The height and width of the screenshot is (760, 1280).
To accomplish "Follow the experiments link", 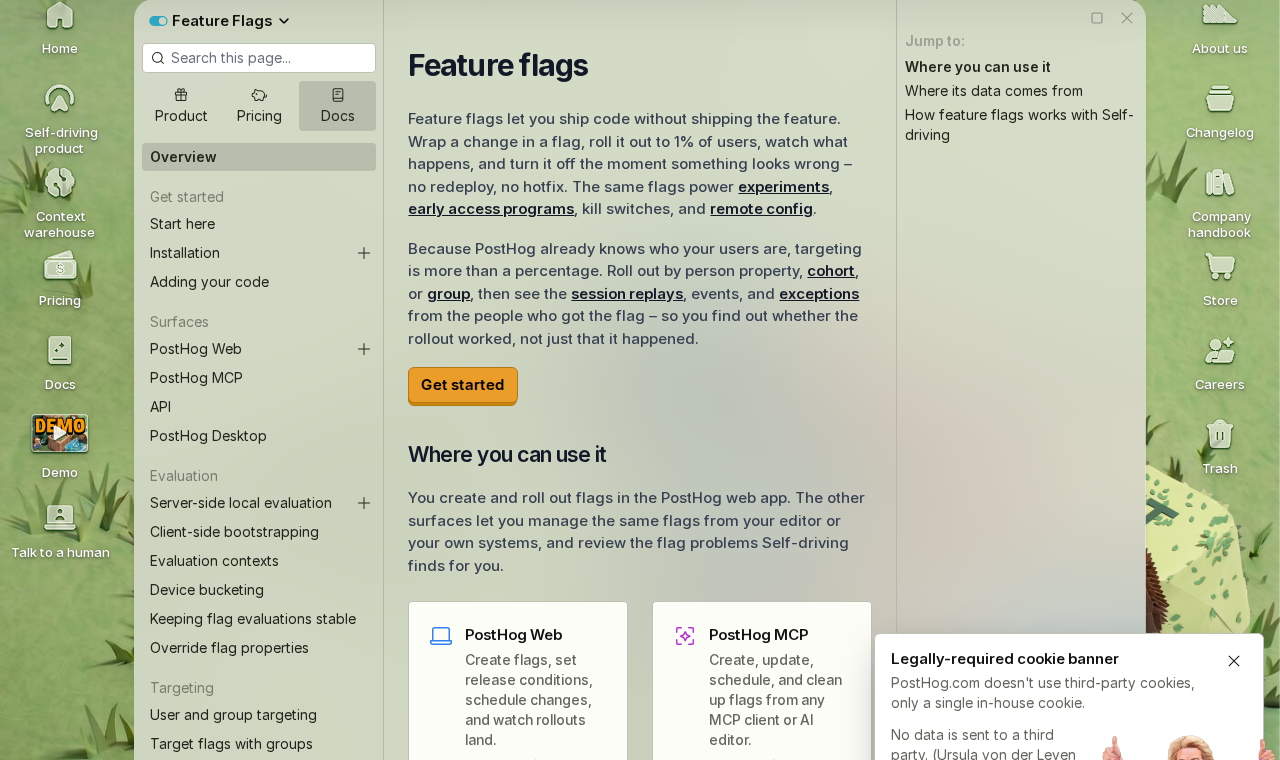I will click(x=783, y=187).
